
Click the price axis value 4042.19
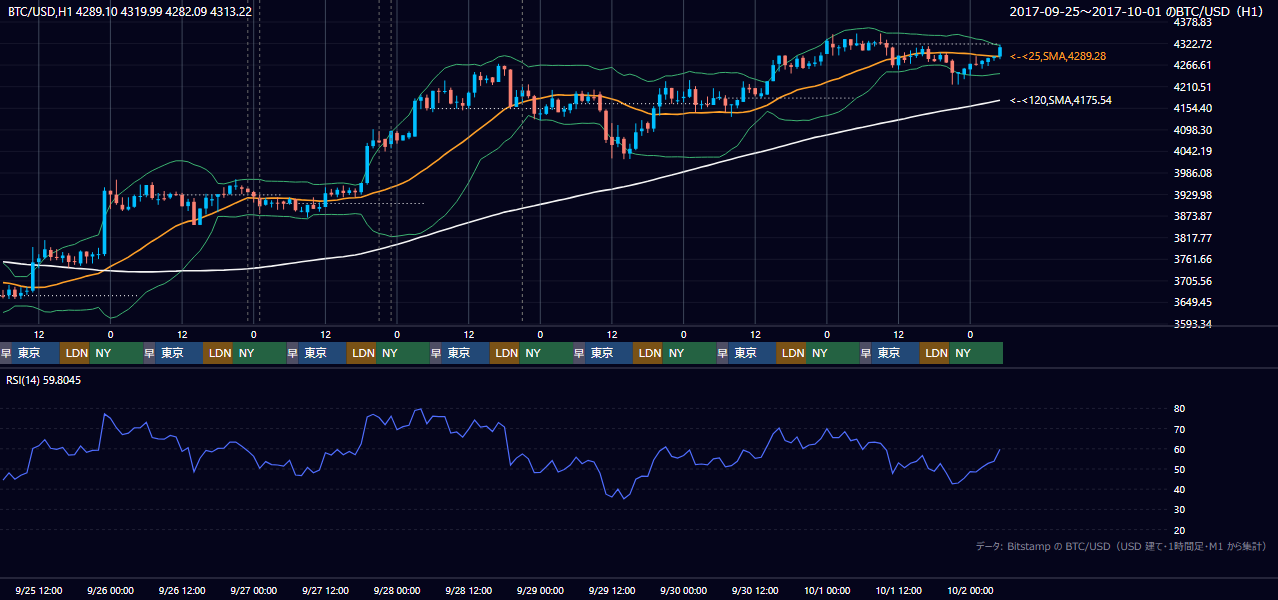1191,151
